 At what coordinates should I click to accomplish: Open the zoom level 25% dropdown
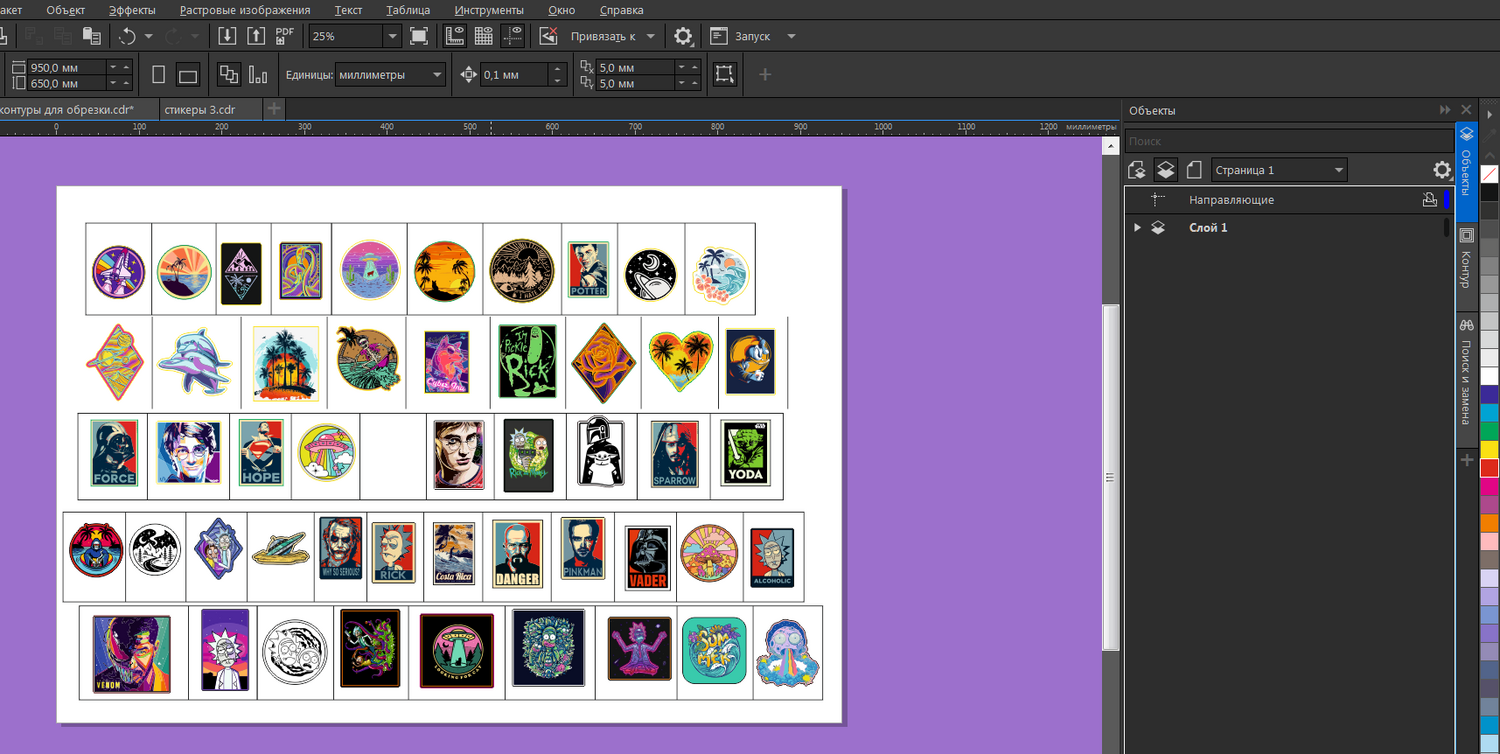tap(392, 36)
